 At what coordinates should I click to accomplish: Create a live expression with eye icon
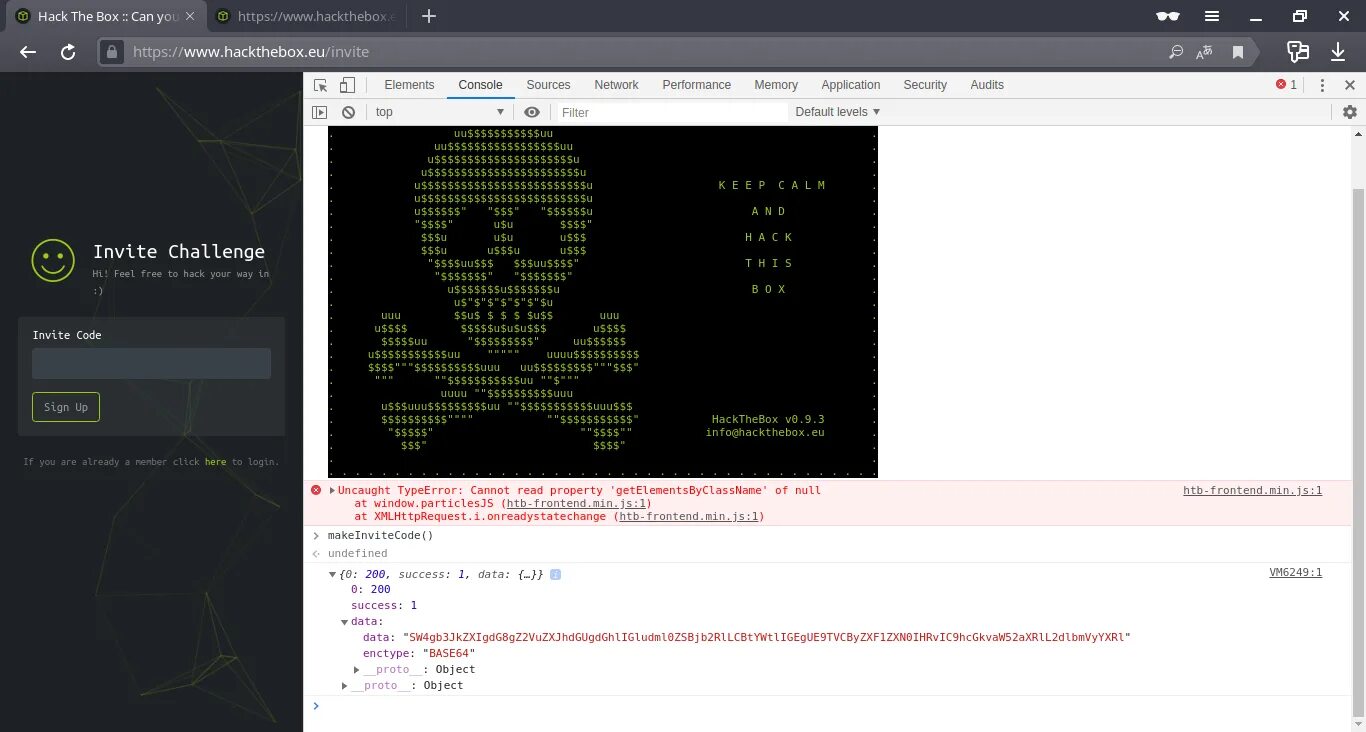click(532, 112)
